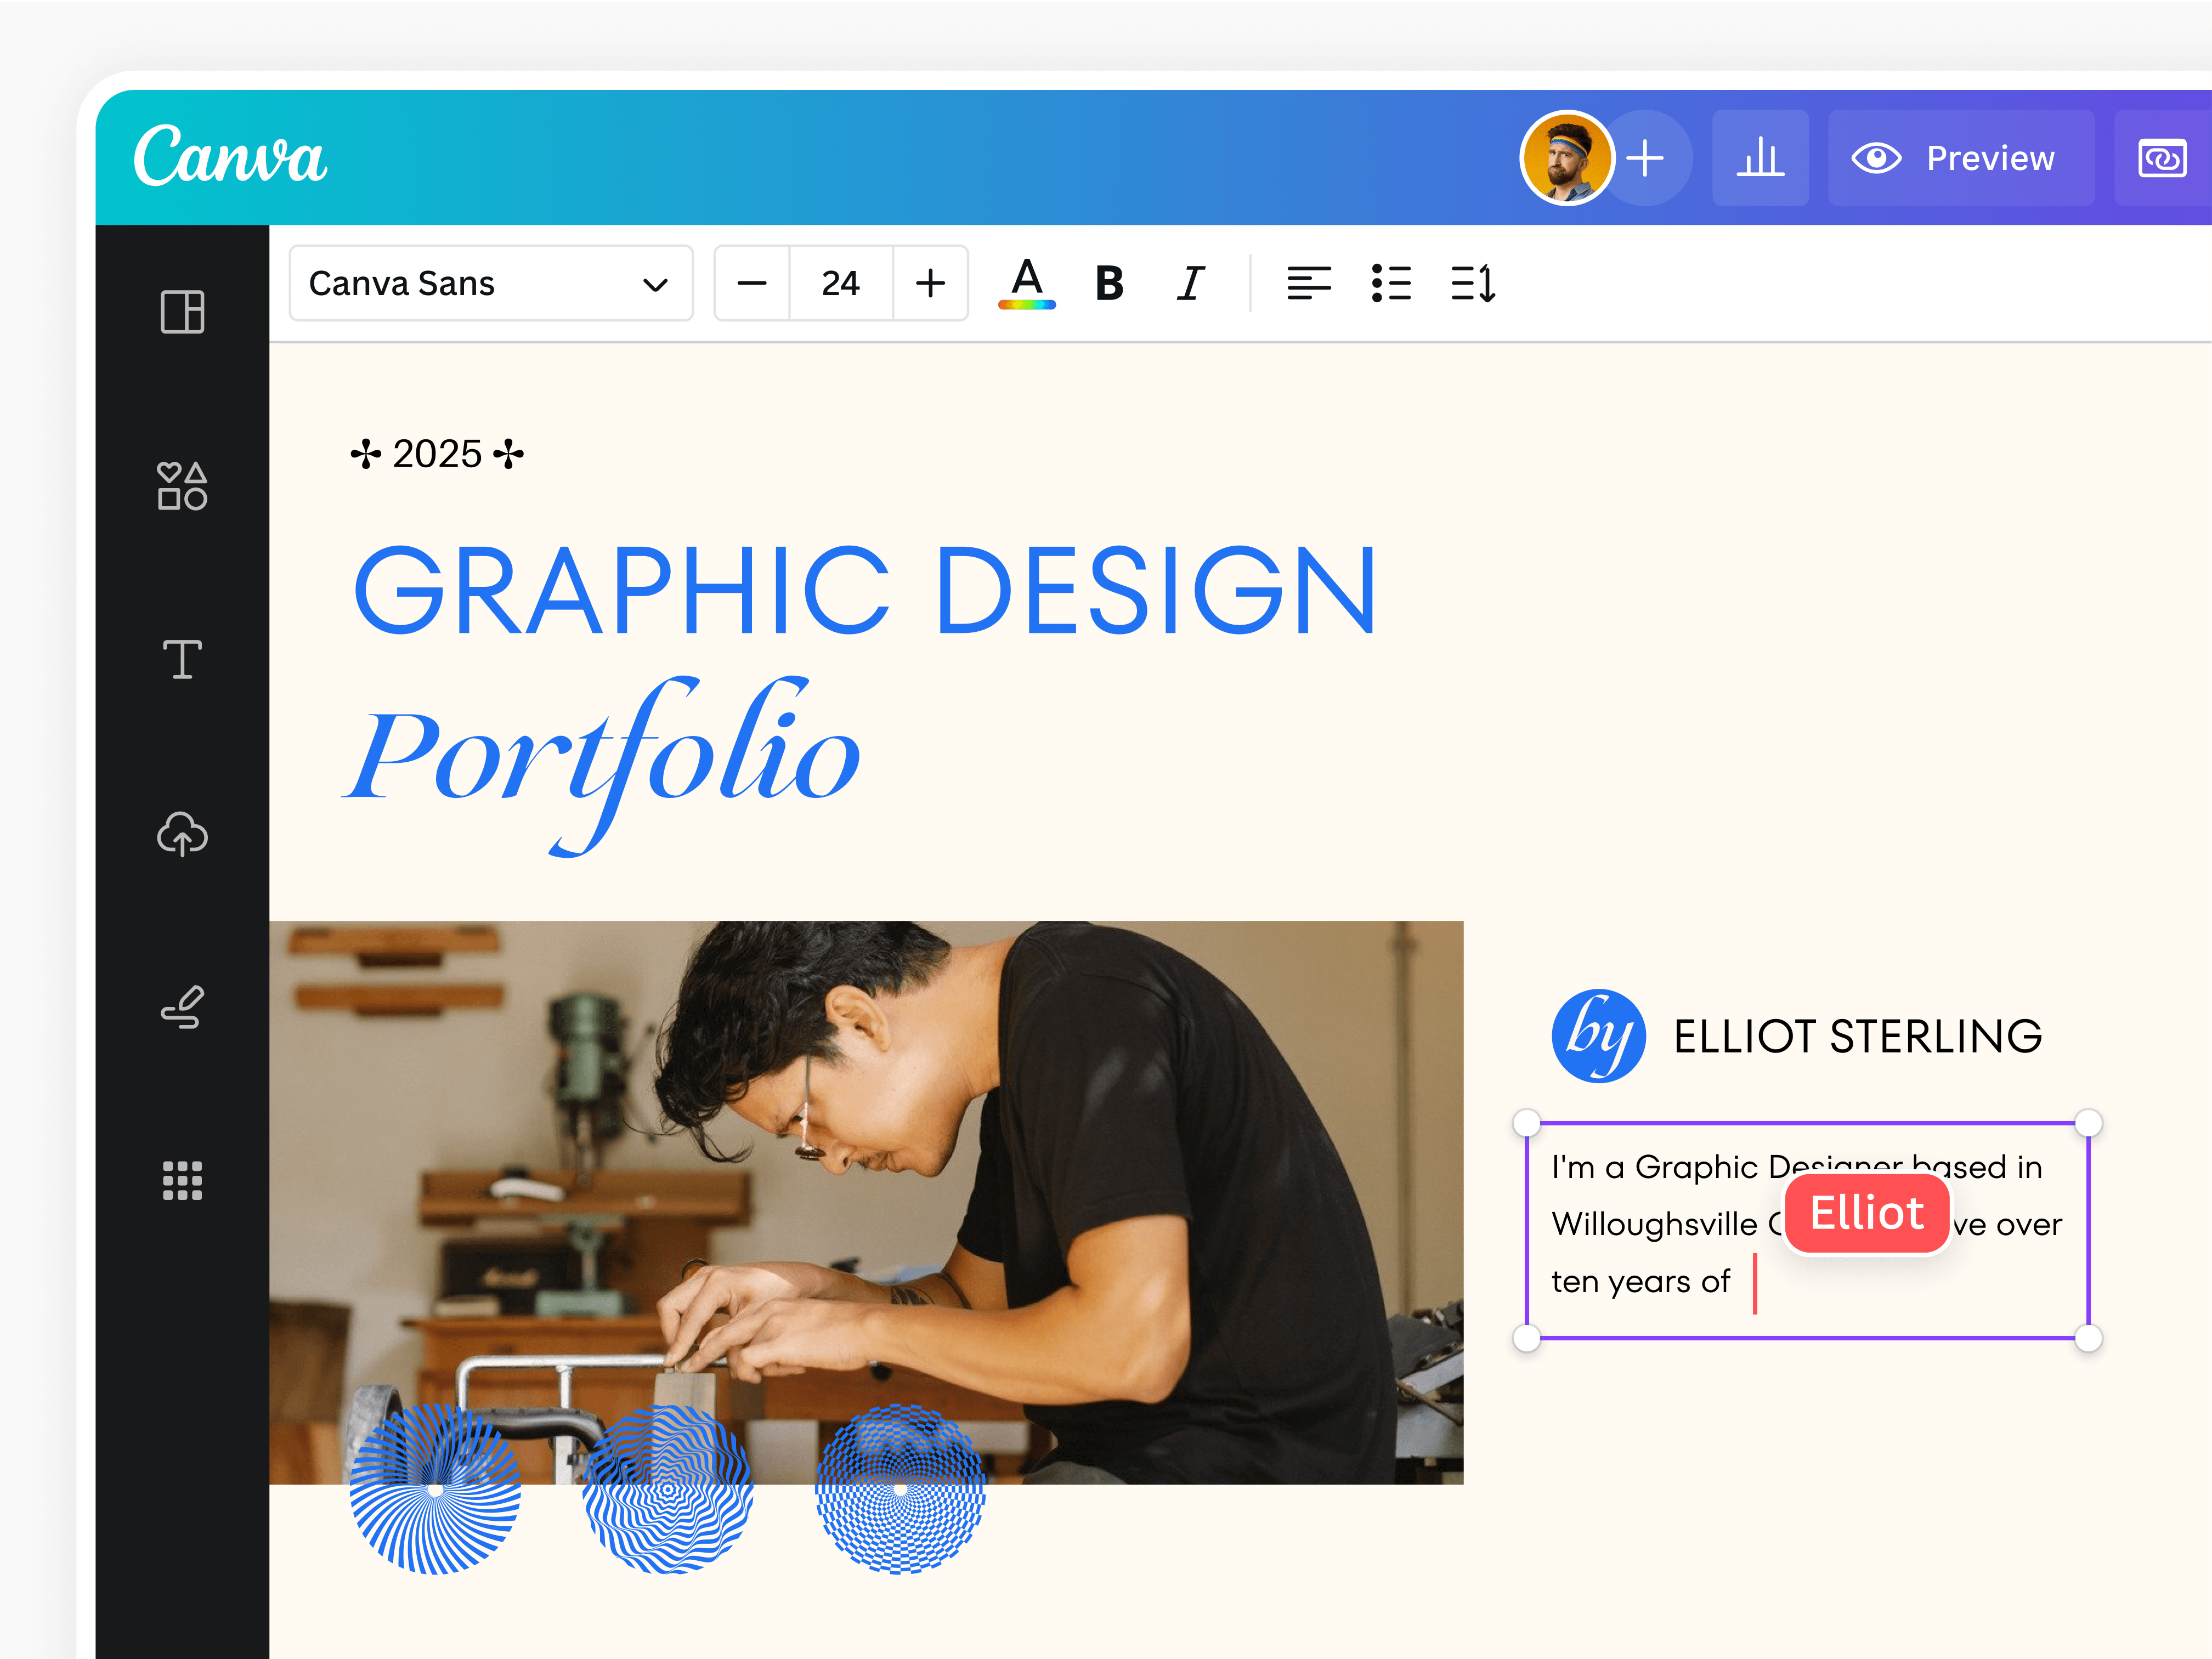Toggle italic formatting on the text

pos(1189,283)
